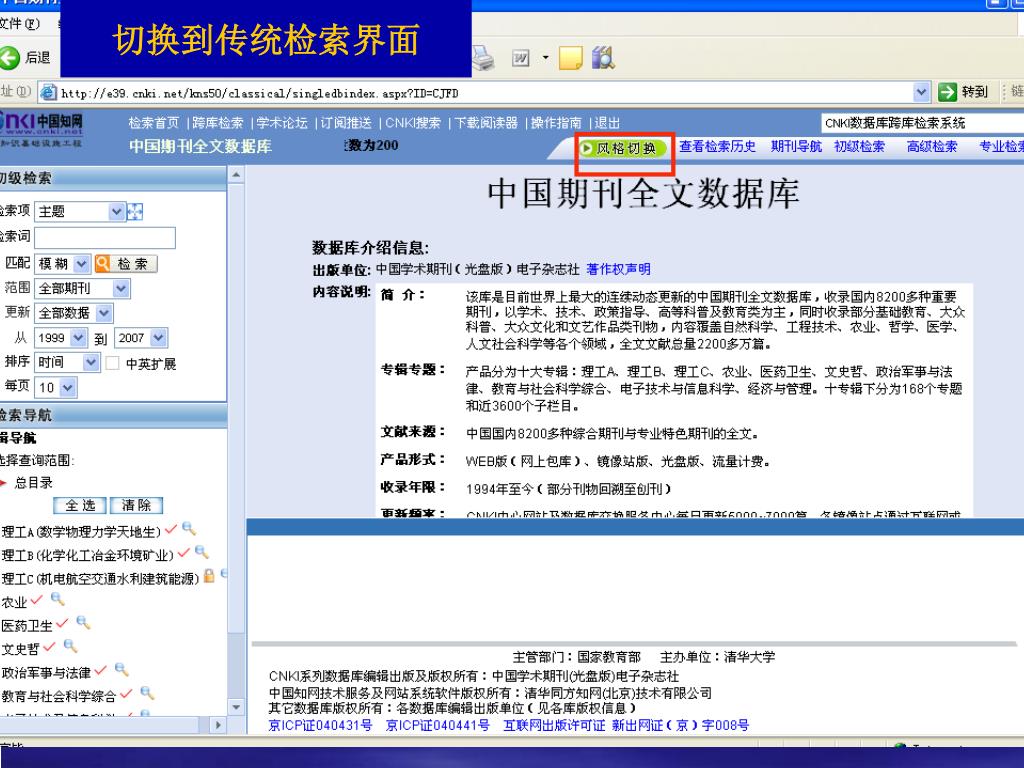Open the end year 2007 dropdown
Screen dimensions: 1024x768
(x=159, y=338)
